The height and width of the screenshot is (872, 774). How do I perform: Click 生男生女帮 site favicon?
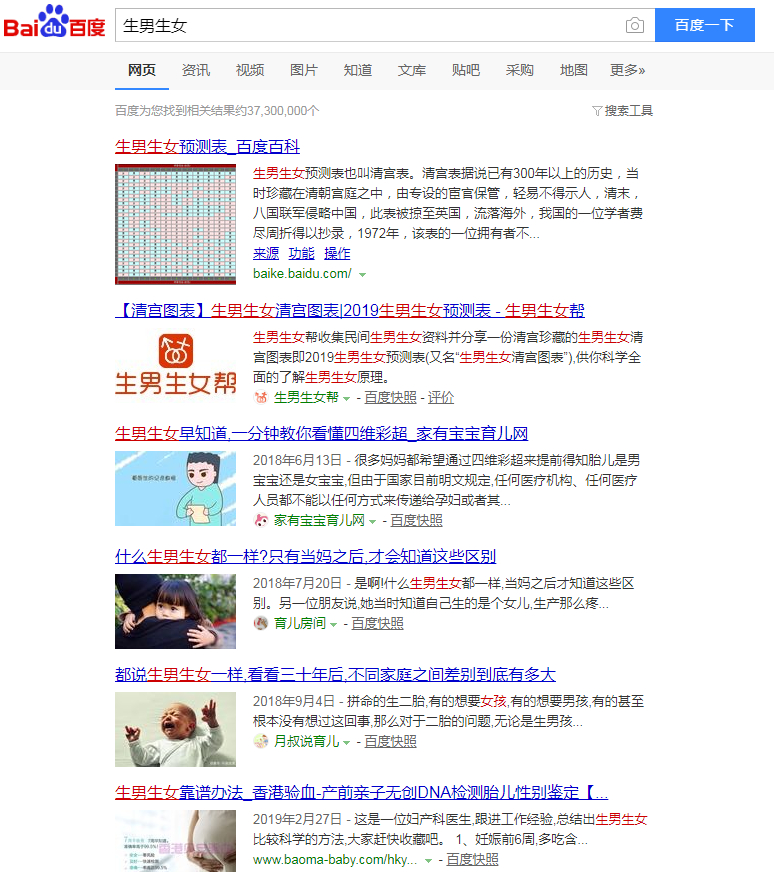pyautogui.click(x=260, y=397)
